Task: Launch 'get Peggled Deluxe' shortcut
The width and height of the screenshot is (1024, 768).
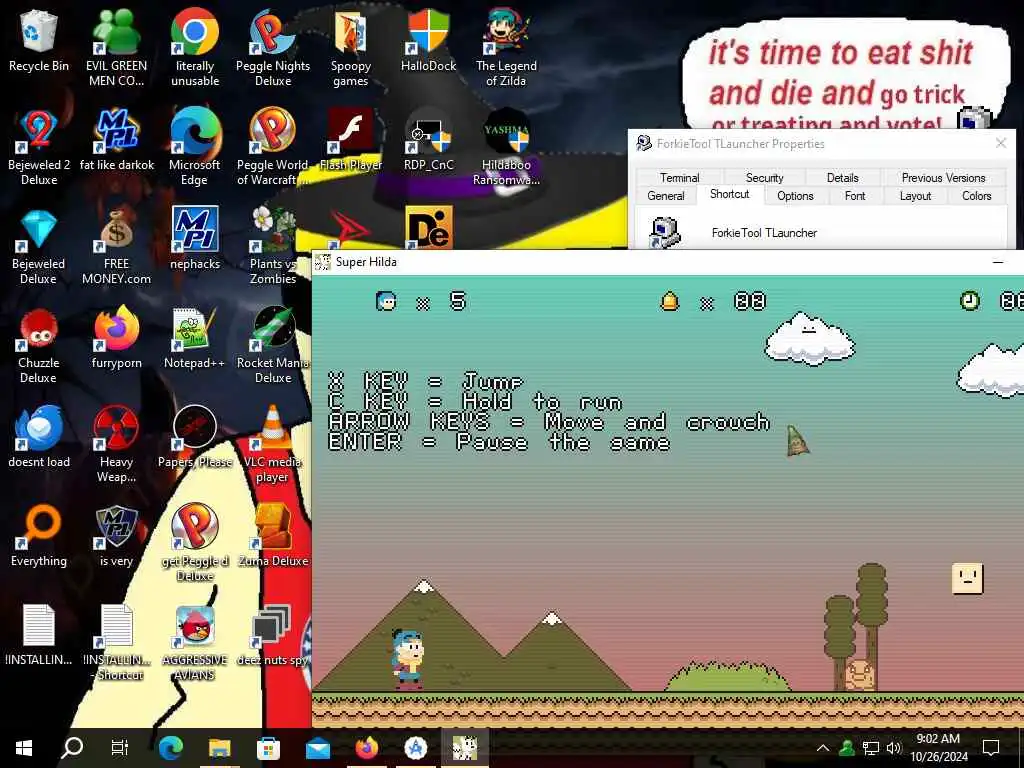Action: coord(195,543)
